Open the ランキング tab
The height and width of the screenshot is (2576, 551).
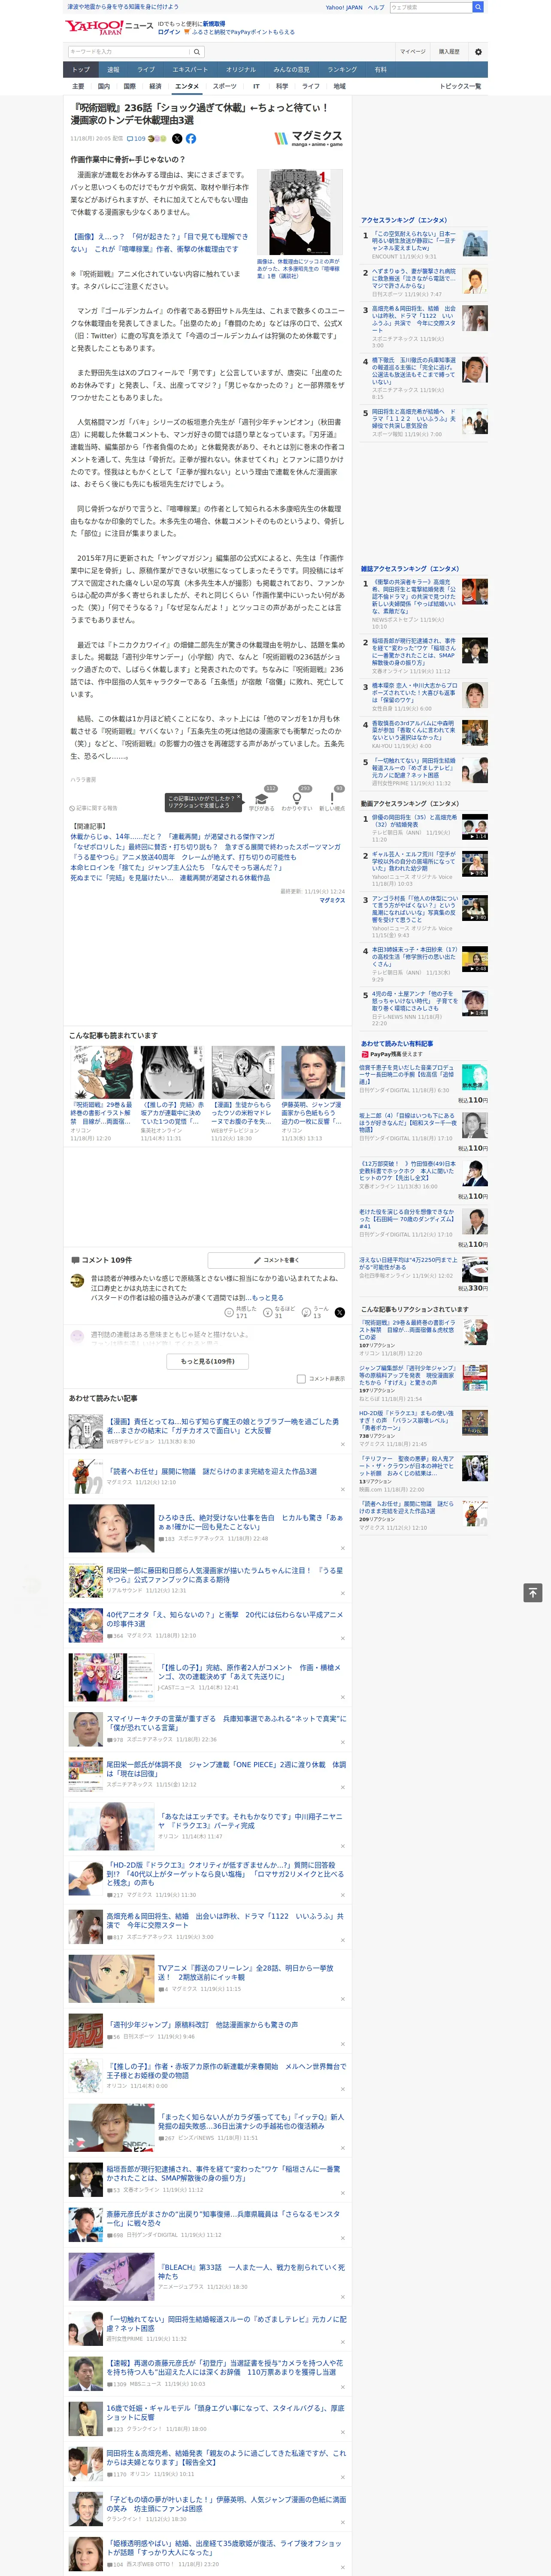(342, 70)
